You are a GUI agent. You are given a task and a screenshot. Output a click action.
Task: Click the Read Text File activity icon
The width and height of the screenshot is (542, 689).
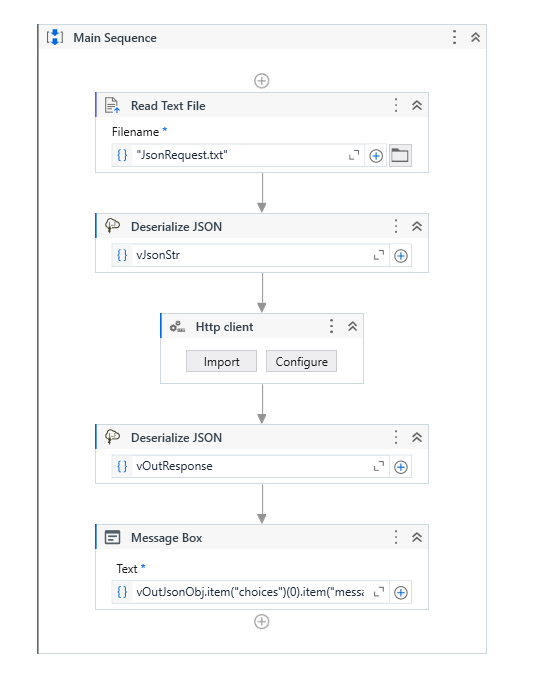(x=112, y=105)
